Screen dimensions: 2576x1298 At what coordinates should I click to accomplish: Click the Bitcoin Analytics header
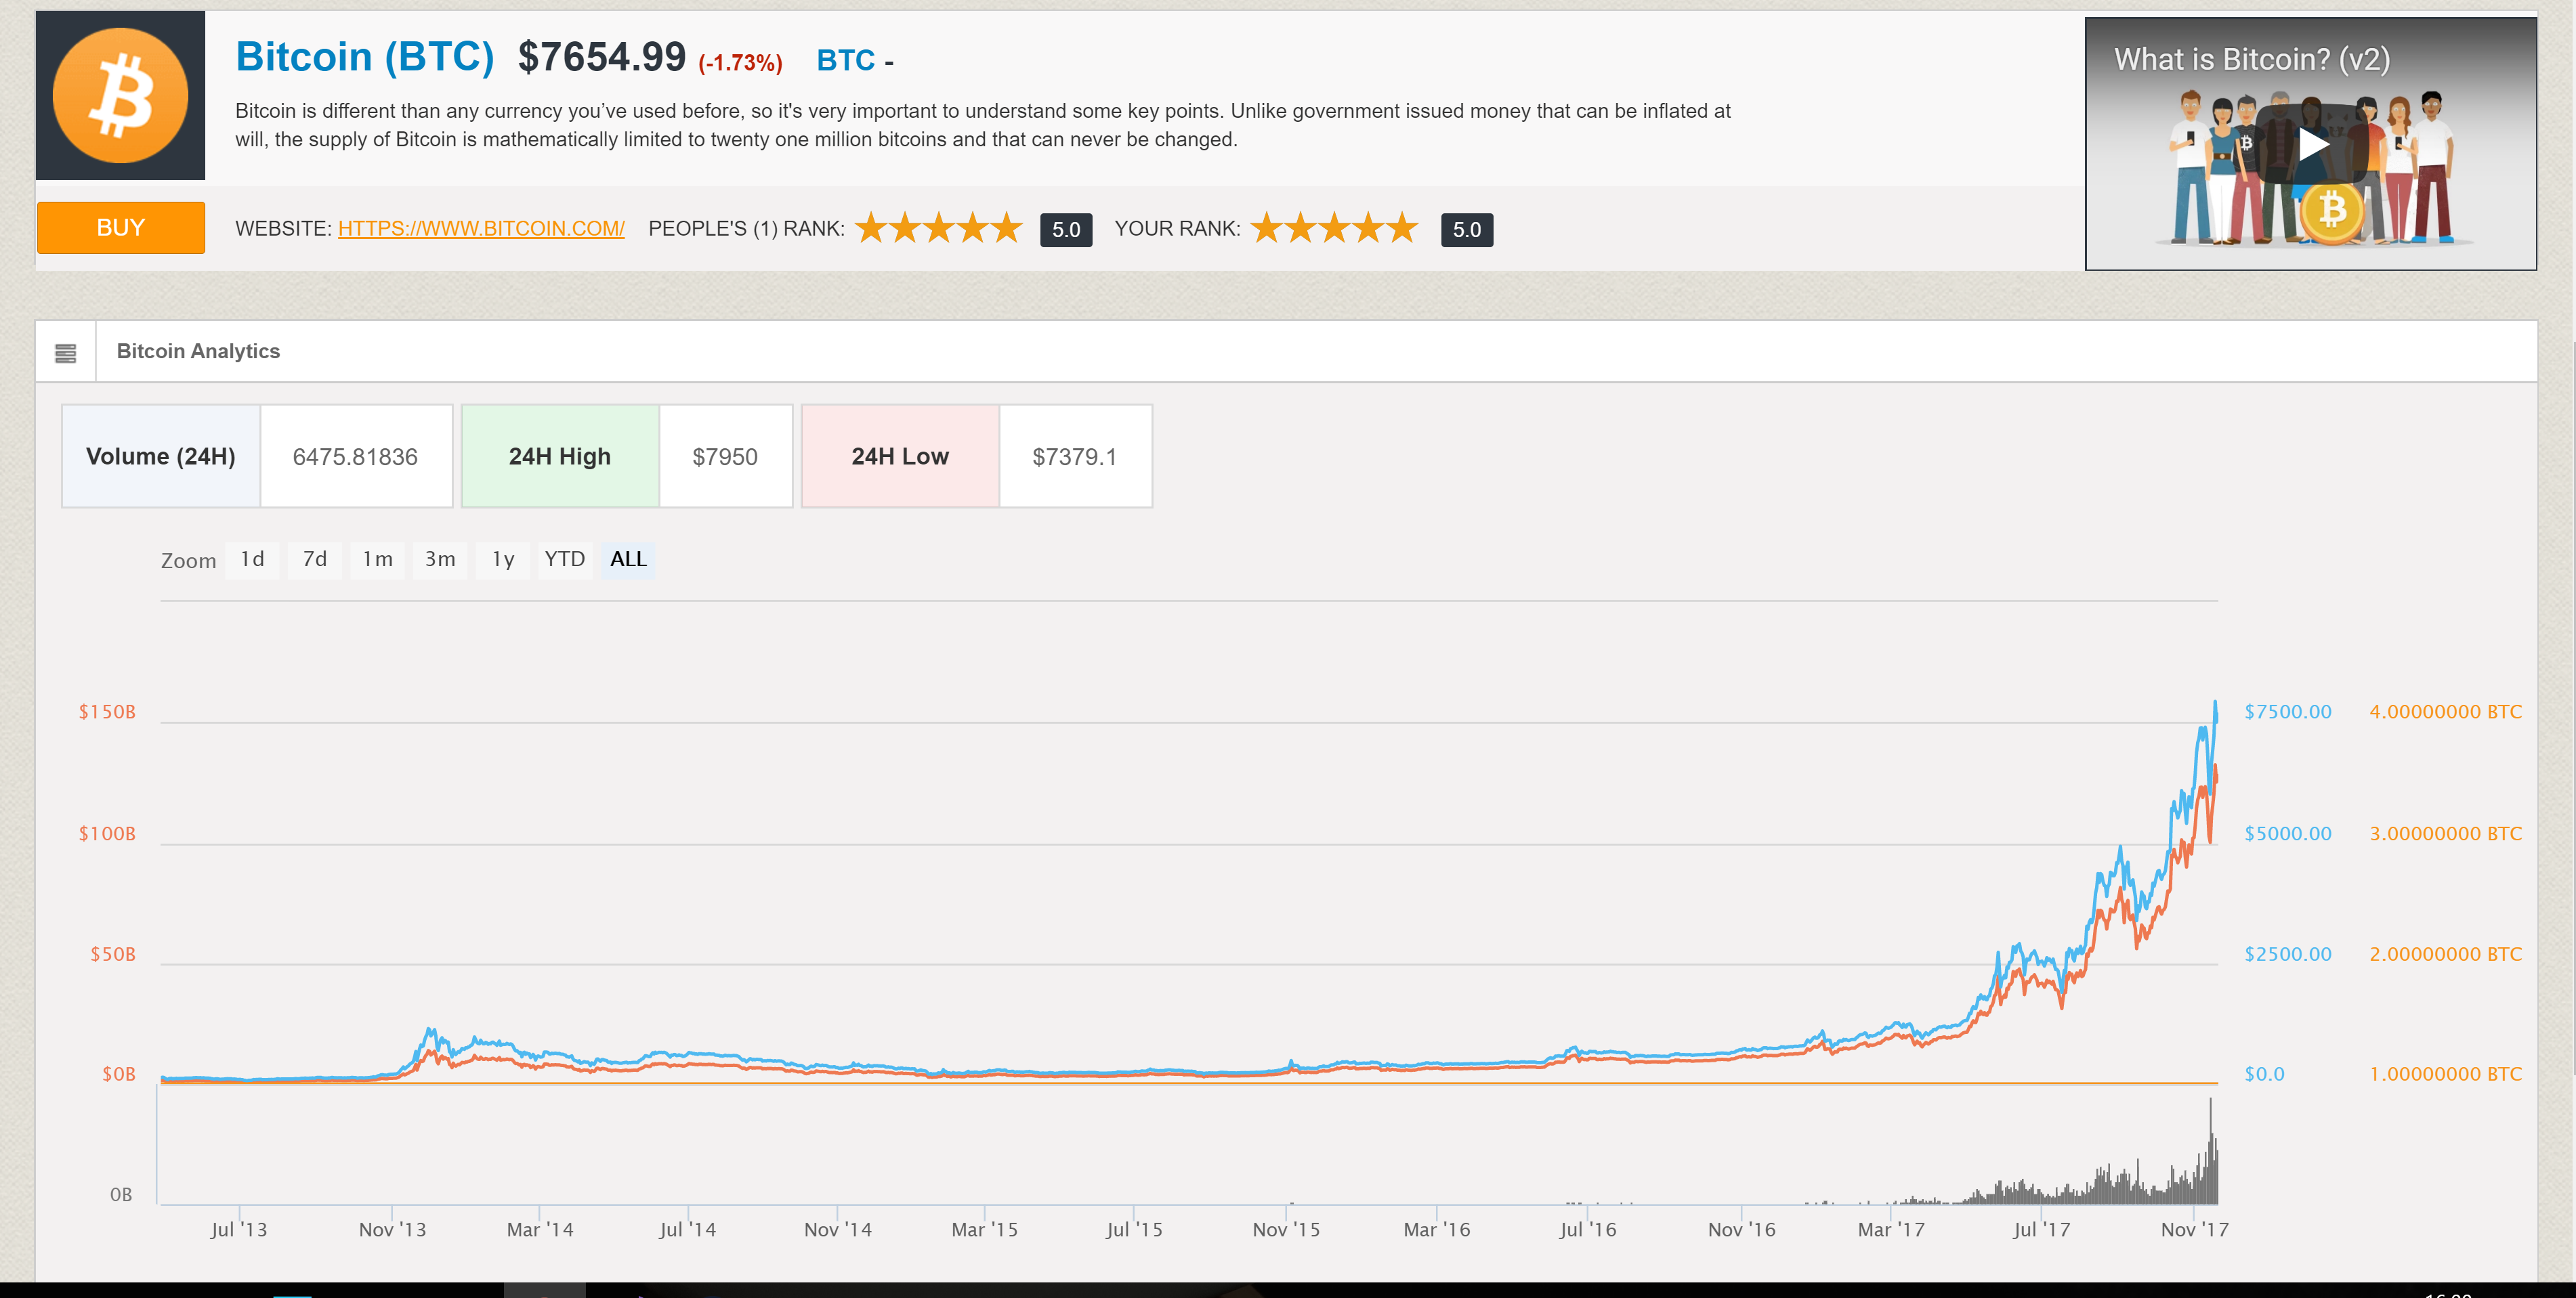click(198, 351)
